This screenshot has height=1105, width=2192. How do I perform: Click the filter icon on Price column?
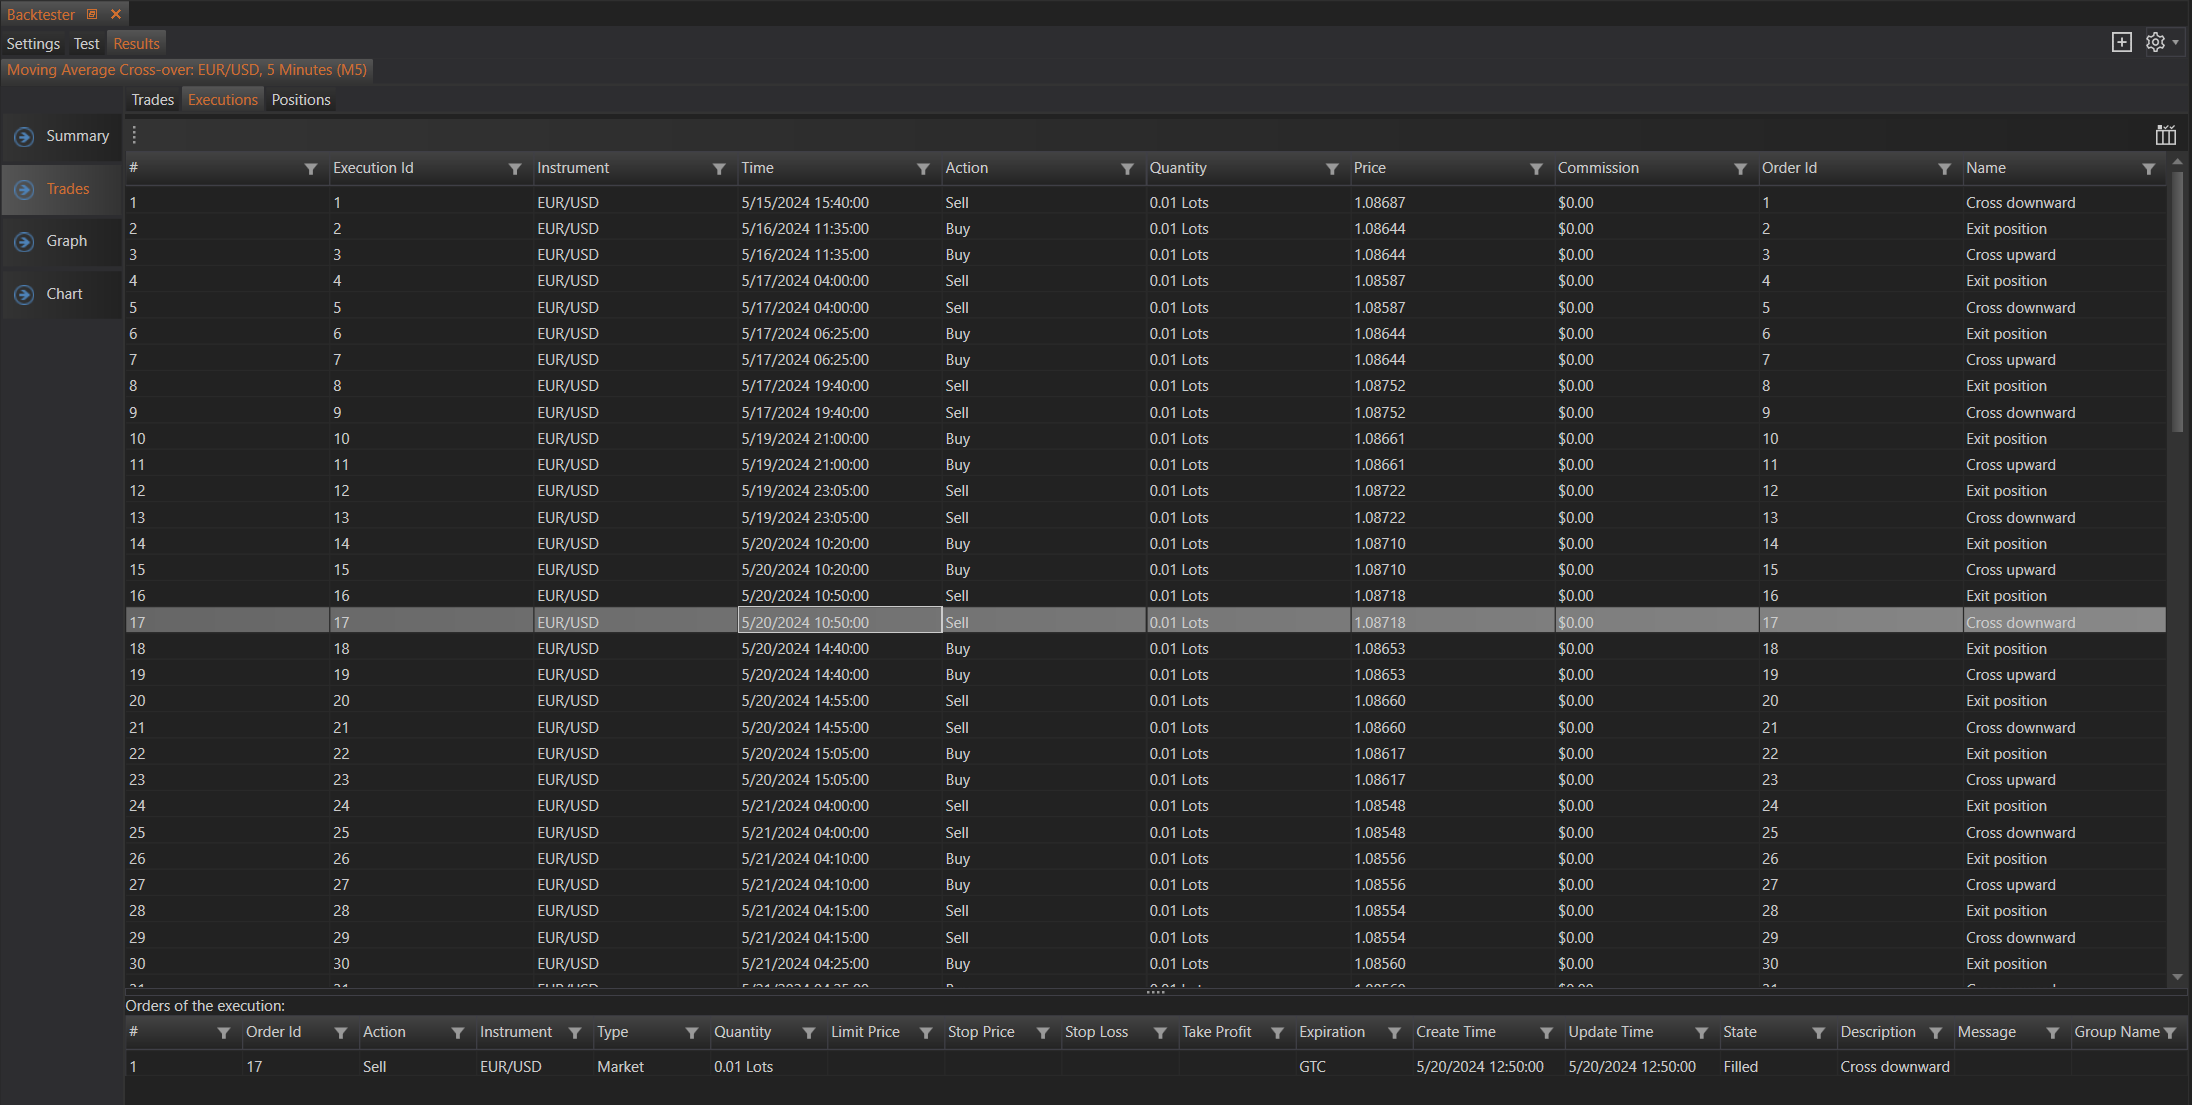pyautogui.click(x=1536, y=169)
